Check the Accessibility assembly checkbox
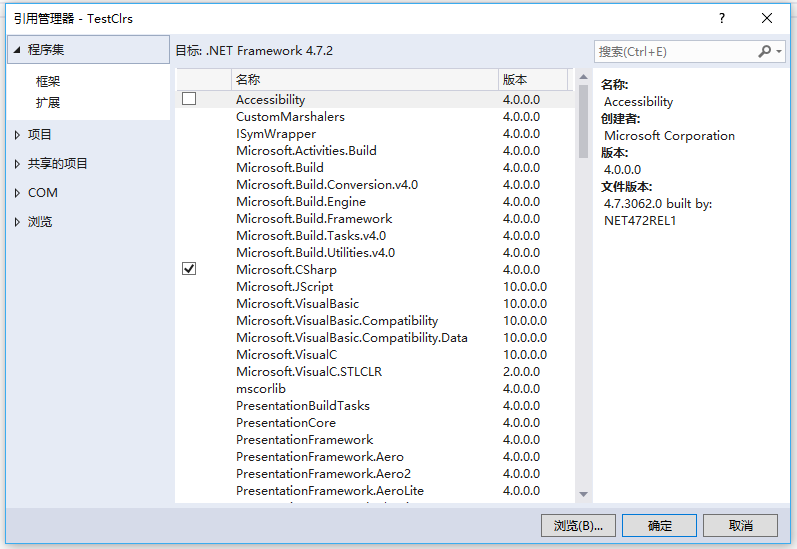Screen dimensions: 797x549 coord(189,99)
